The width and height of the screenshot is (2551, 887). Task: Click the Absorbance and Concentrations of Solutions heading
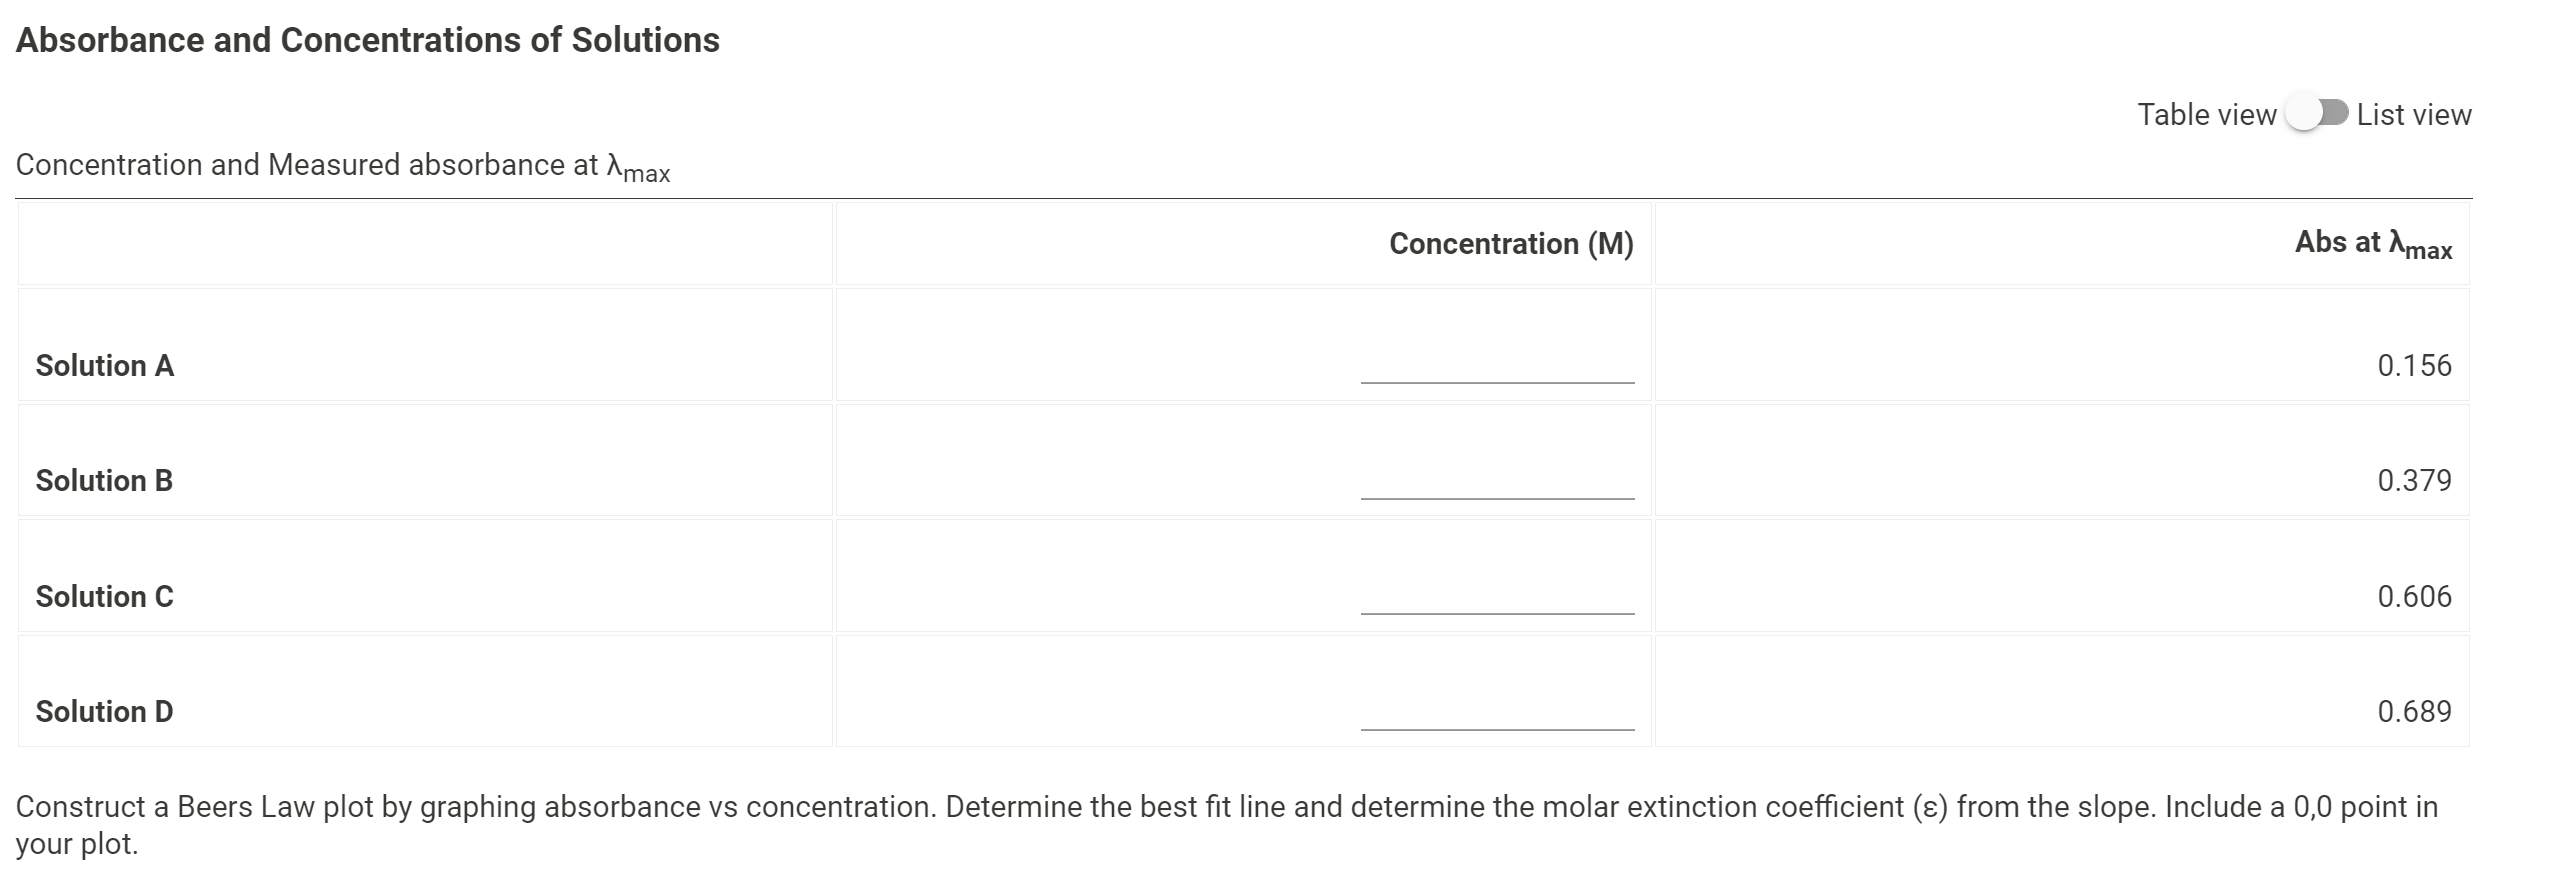pos(368,40)
